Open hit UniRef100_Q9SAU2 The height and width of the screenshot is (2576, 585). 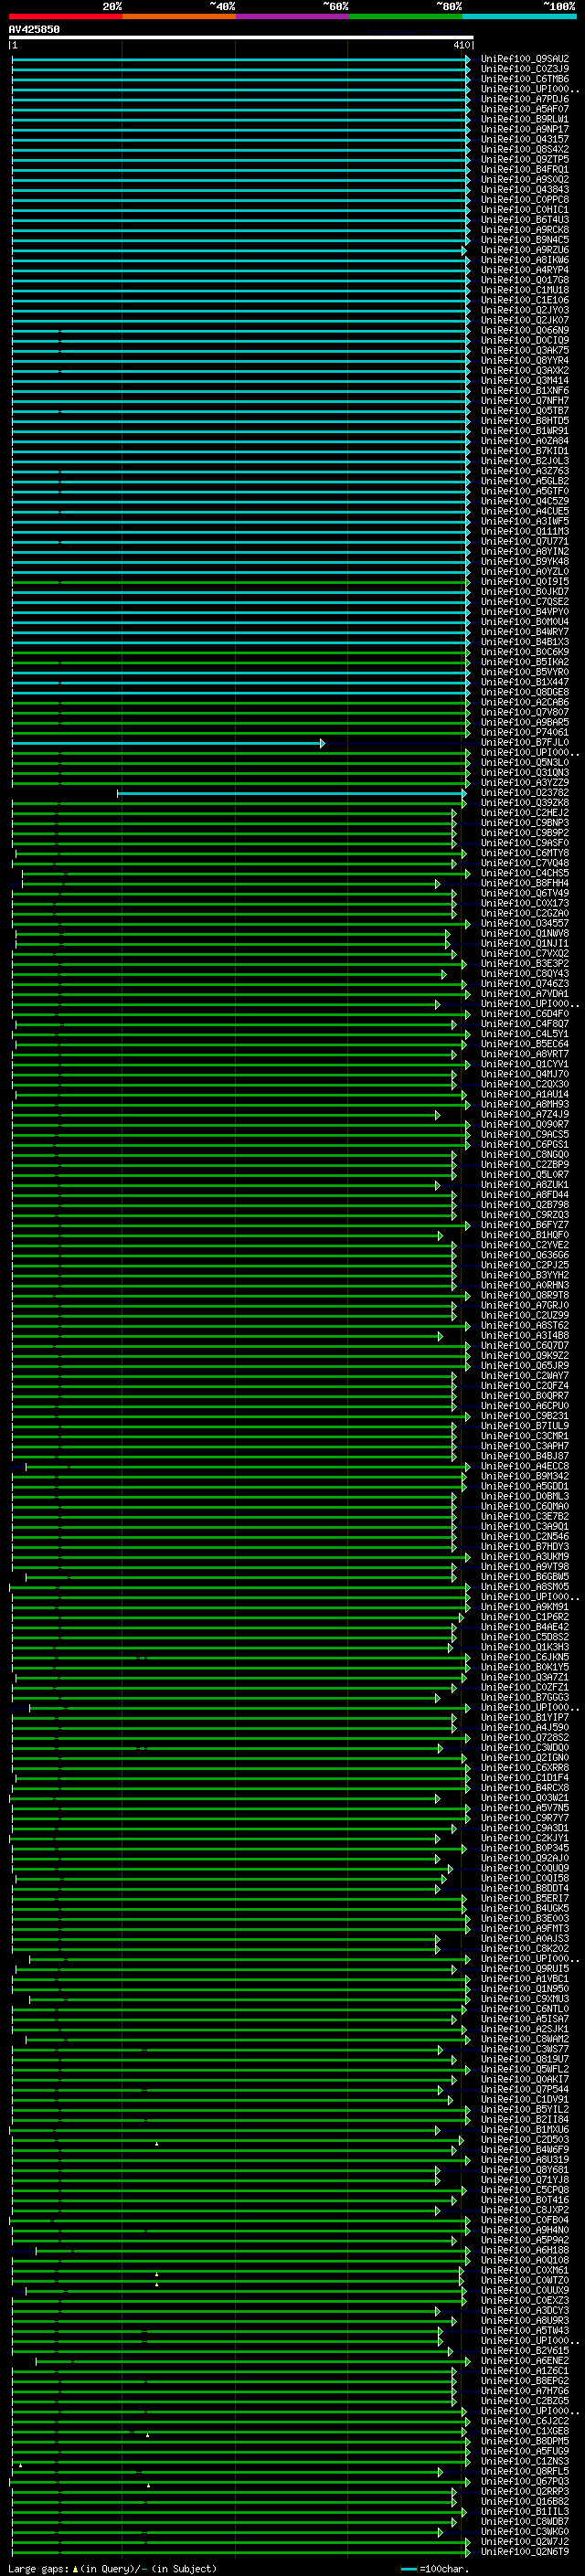click(525, 59)
